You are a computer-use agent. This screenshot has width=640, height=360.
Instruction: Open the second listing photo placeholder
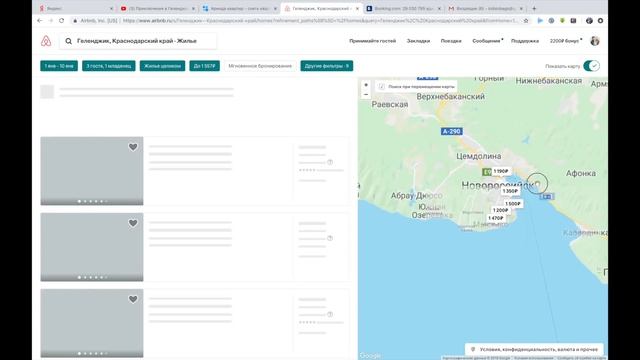(x=92, y=247)
